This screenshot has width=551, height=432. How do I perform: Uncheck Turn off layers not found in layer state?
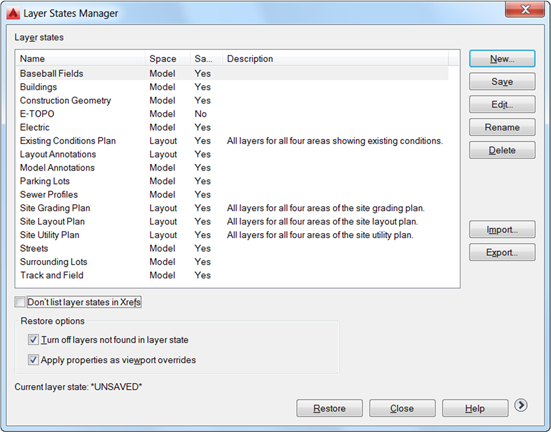click(x=33, y=340)
